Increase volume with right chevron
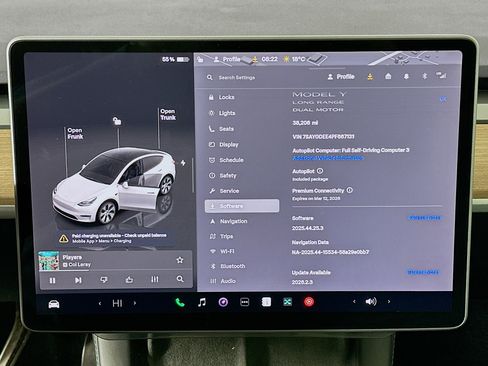 click(389, 302)
